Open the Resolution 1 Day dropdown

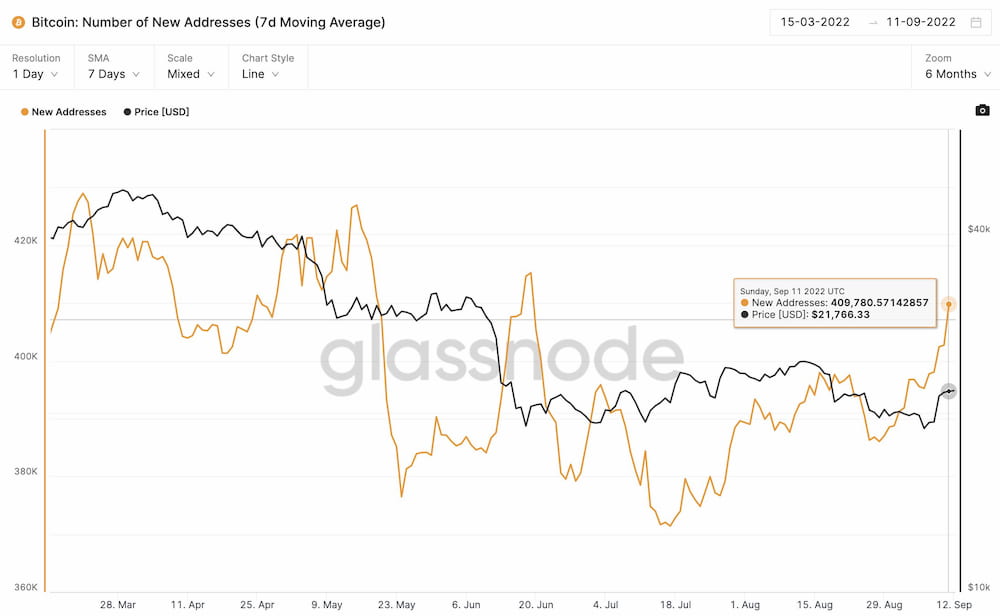(x=35, y=74)
